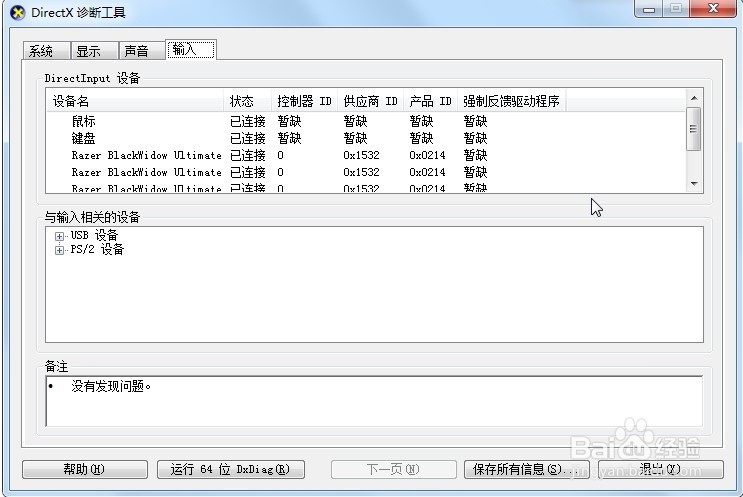Click 0x0214 product ID in first Razer row
The width and height of the screenshot is (743, 497).
coord(427,155)
